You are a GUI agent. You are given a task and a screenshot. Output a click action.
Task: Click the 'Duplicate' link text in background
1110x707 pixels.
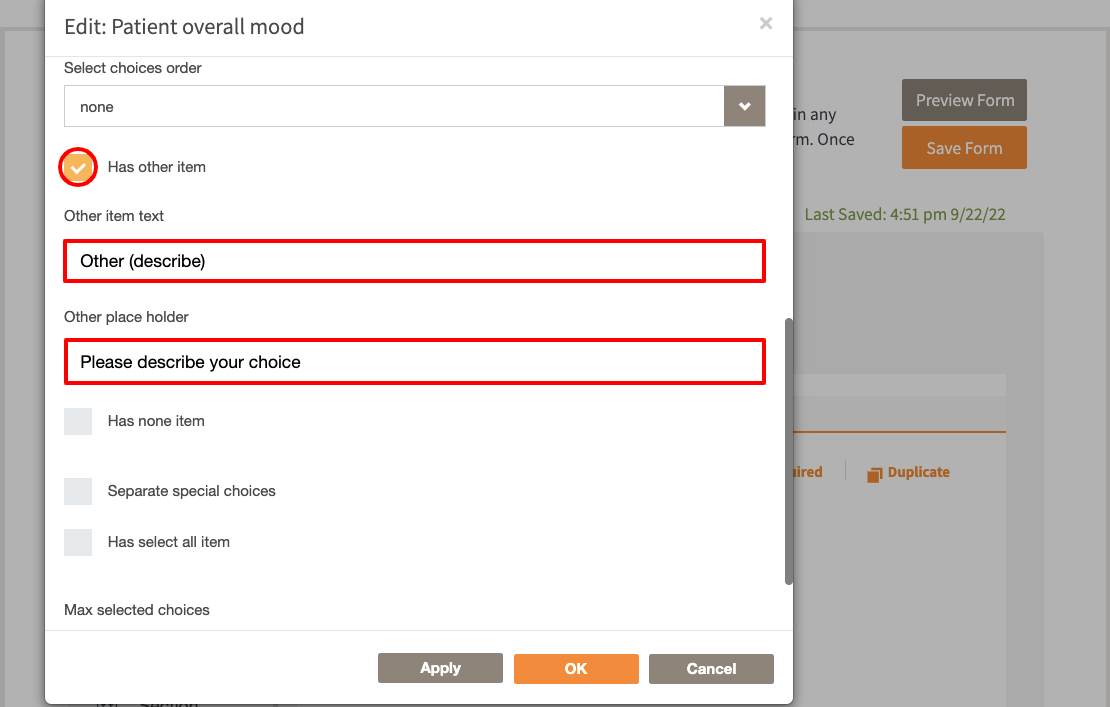(x=918, y=472)
